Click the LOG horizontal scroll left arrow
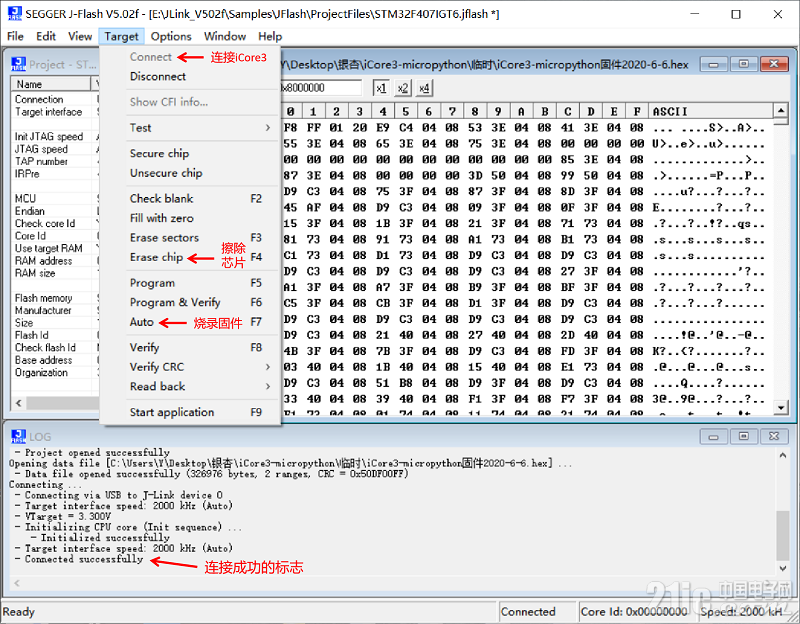800x624 pixels. (x=17, y=583)
